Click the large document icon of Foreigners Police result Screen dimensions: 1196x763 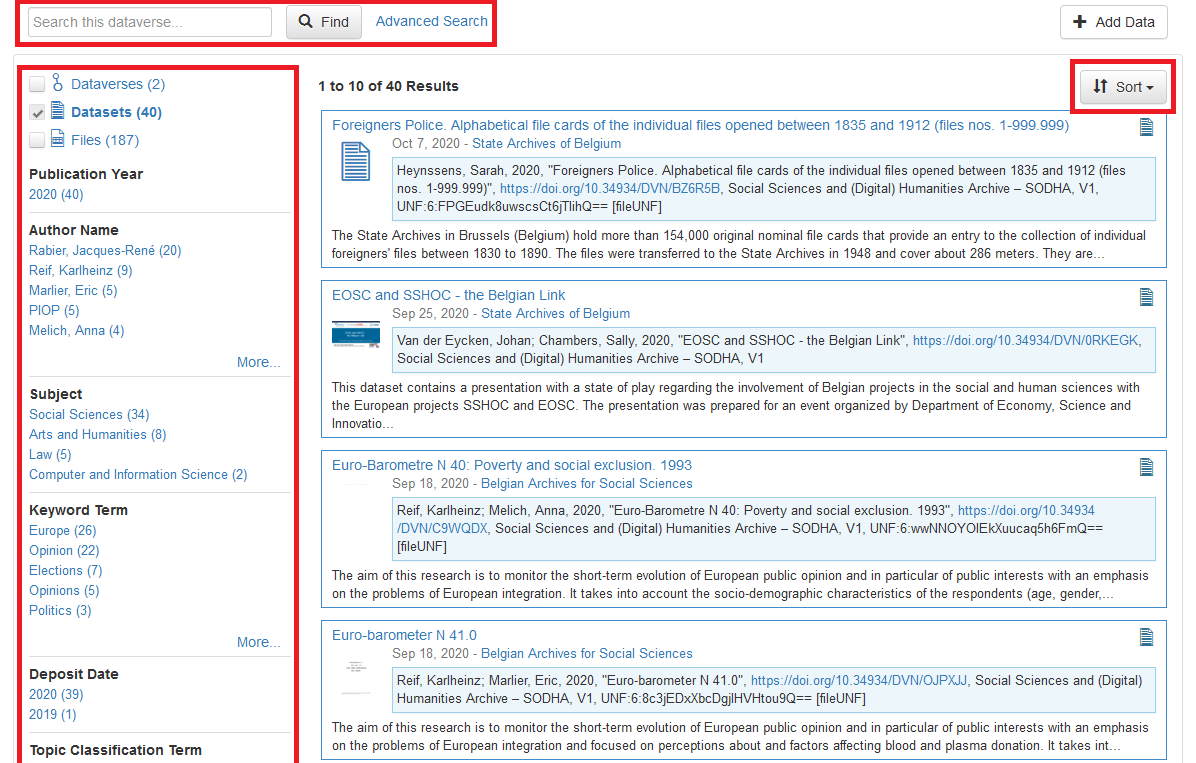click(x=355, y=162)
